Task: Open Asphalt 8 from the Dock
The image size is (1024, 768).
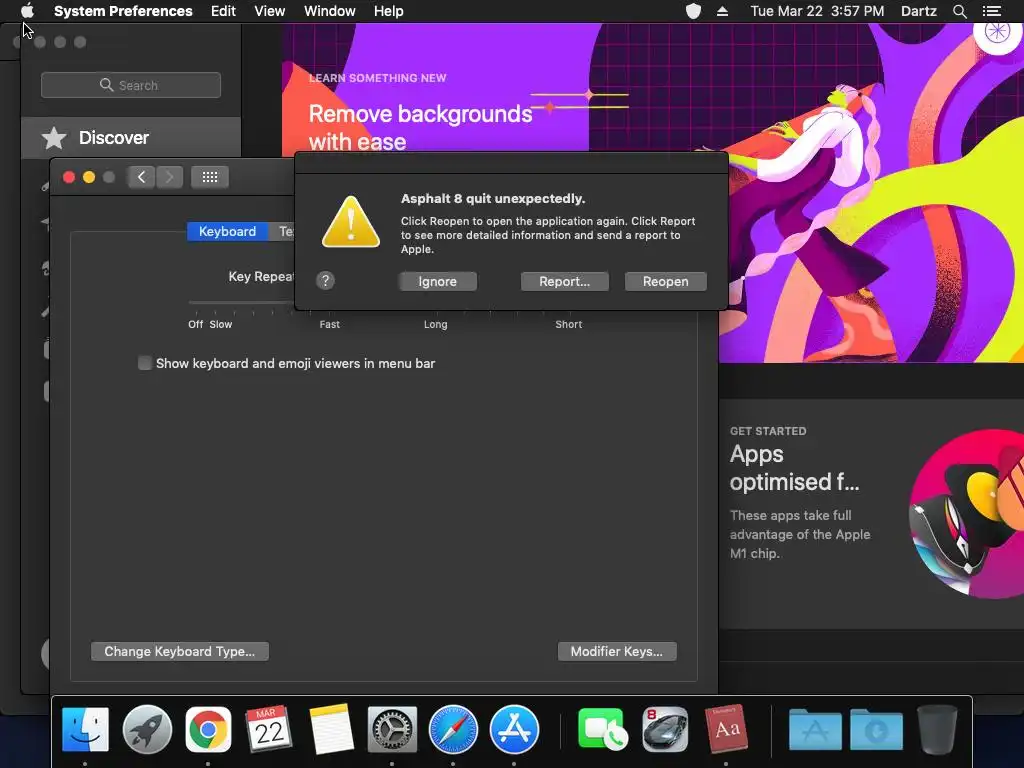Action: pos(665,729)
